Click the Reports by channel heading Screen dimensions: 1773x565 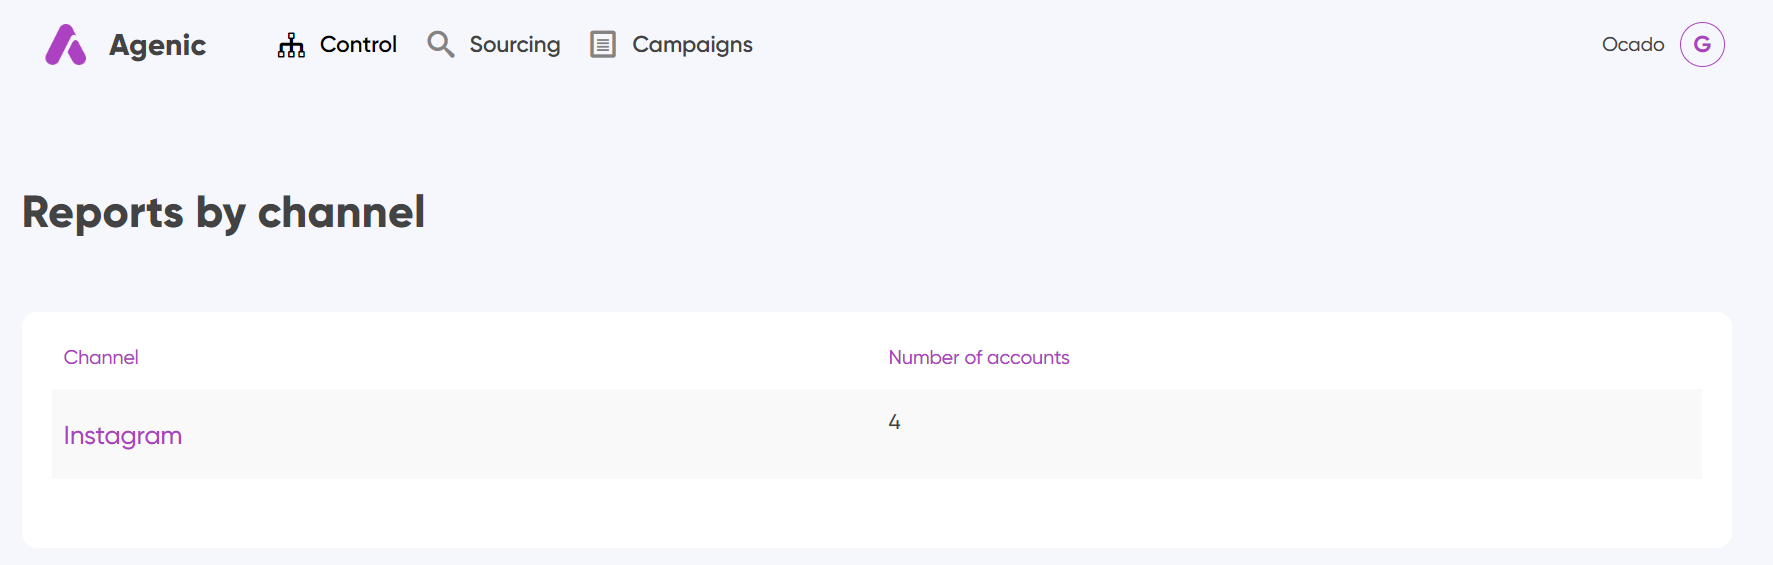[x=223, y=212]
